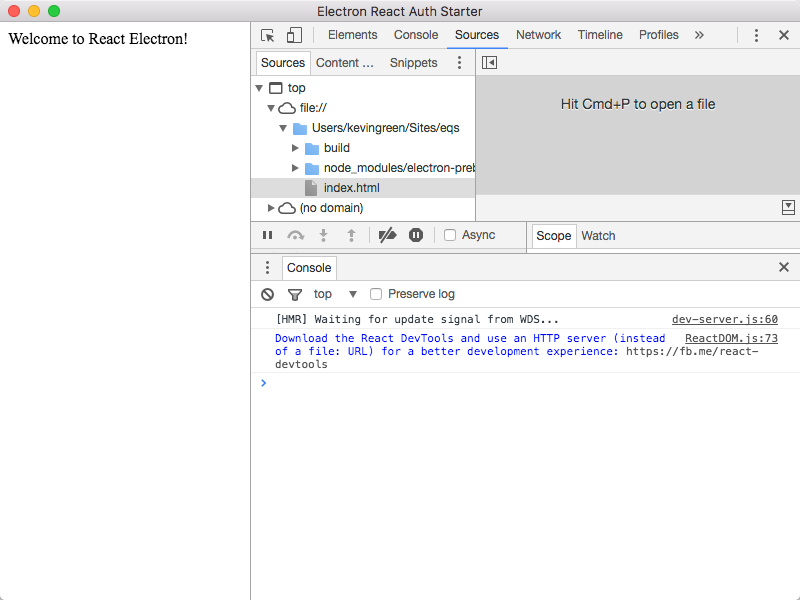Viewport: 800px width, 600px height.
Task: Close the console drawer
Action: pos(784,267)
